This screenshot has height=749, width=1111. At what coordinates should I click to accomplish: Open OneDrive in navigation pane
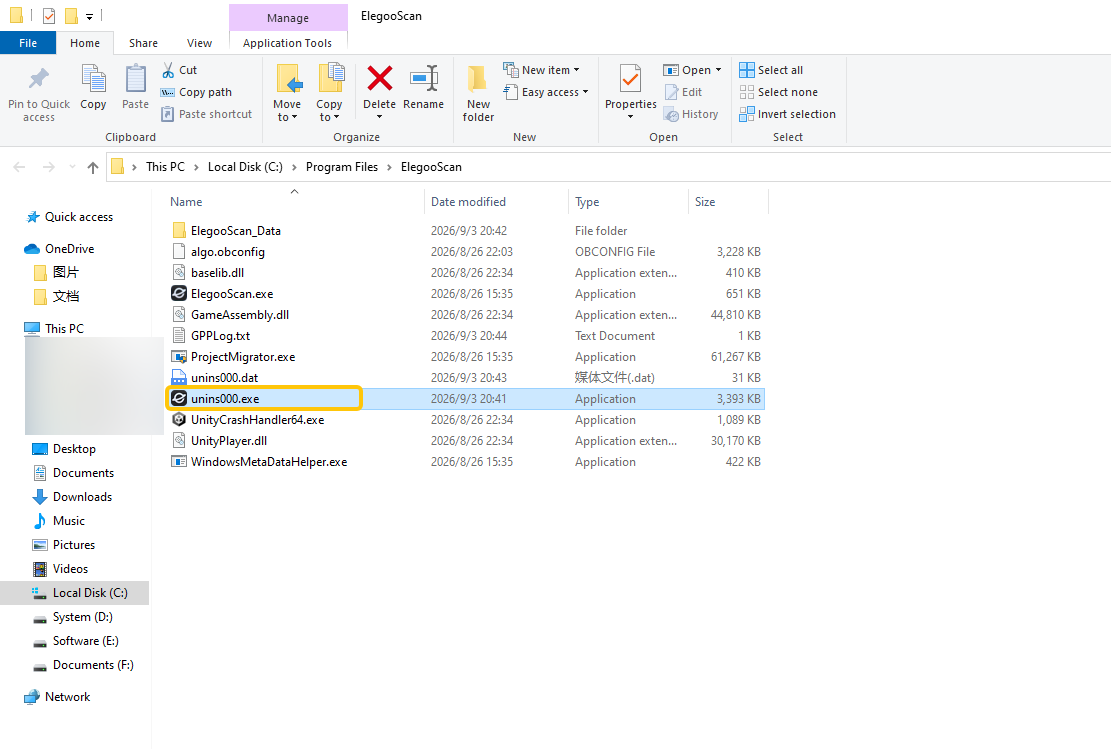click(69, 249)
